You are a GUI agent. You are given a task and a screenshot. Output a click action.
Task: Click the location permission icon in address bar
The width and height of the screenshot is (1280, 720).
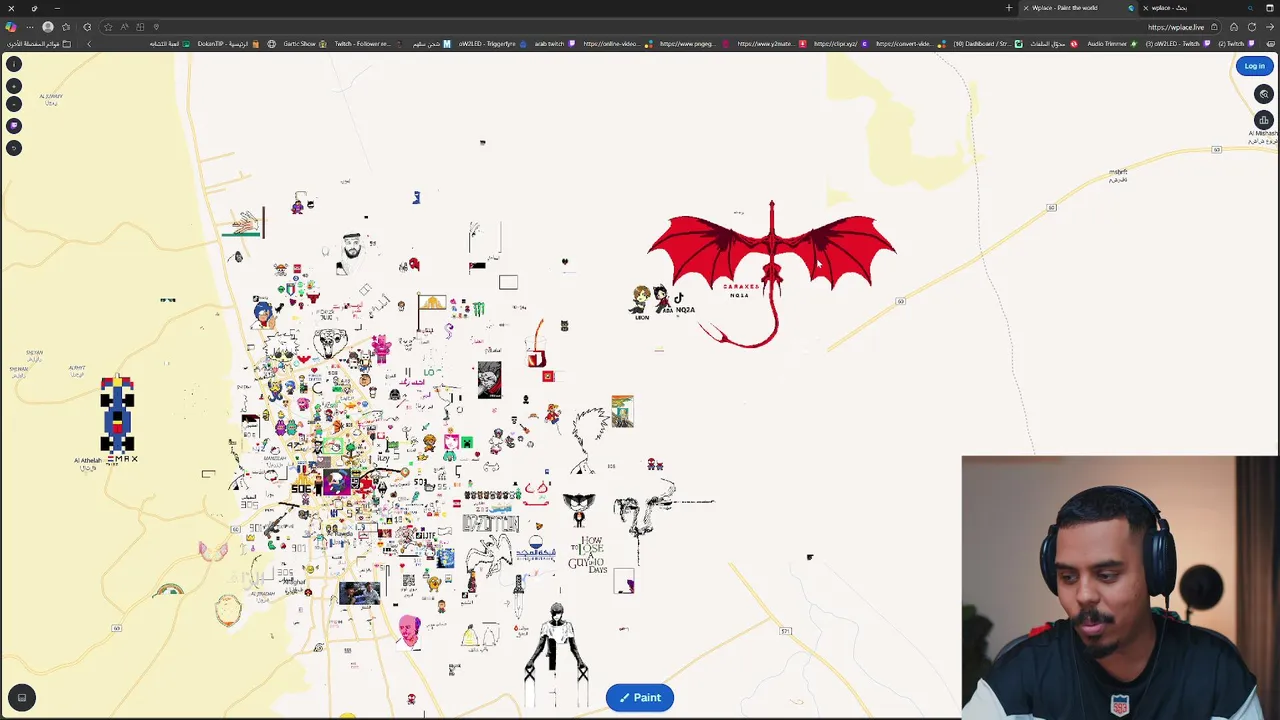point(156,27)
